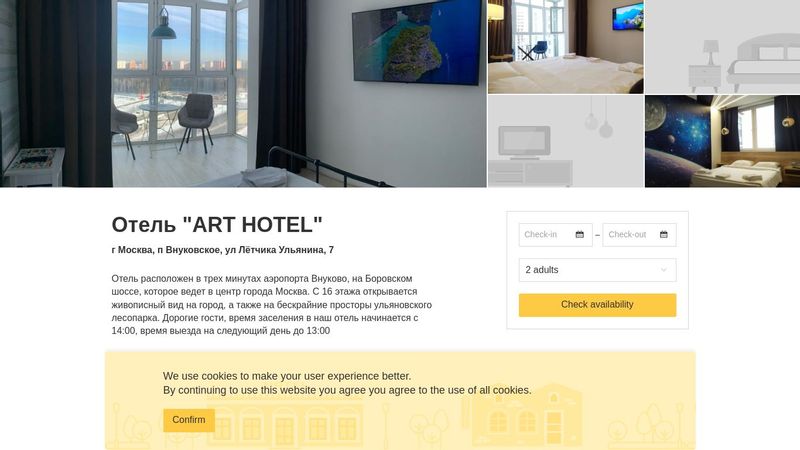Open the space mural room photo
The height and width of the screenshot is (450, 800).
tap(722, 141)
